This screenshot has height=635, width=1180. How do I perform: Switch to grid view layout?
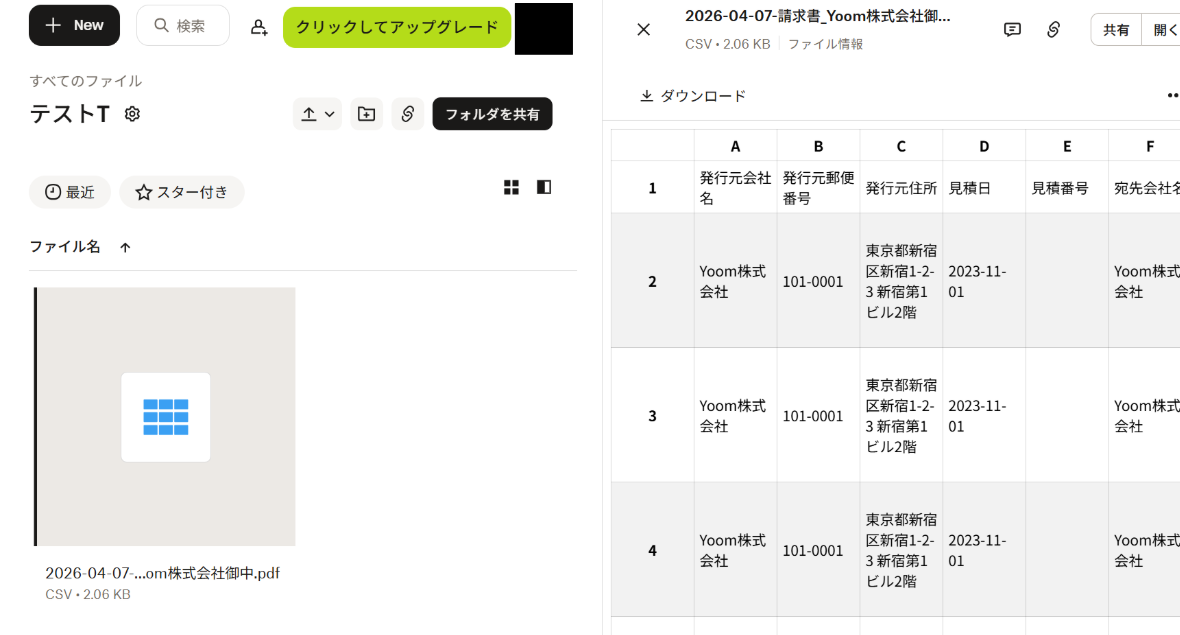(x=511, y=187)
